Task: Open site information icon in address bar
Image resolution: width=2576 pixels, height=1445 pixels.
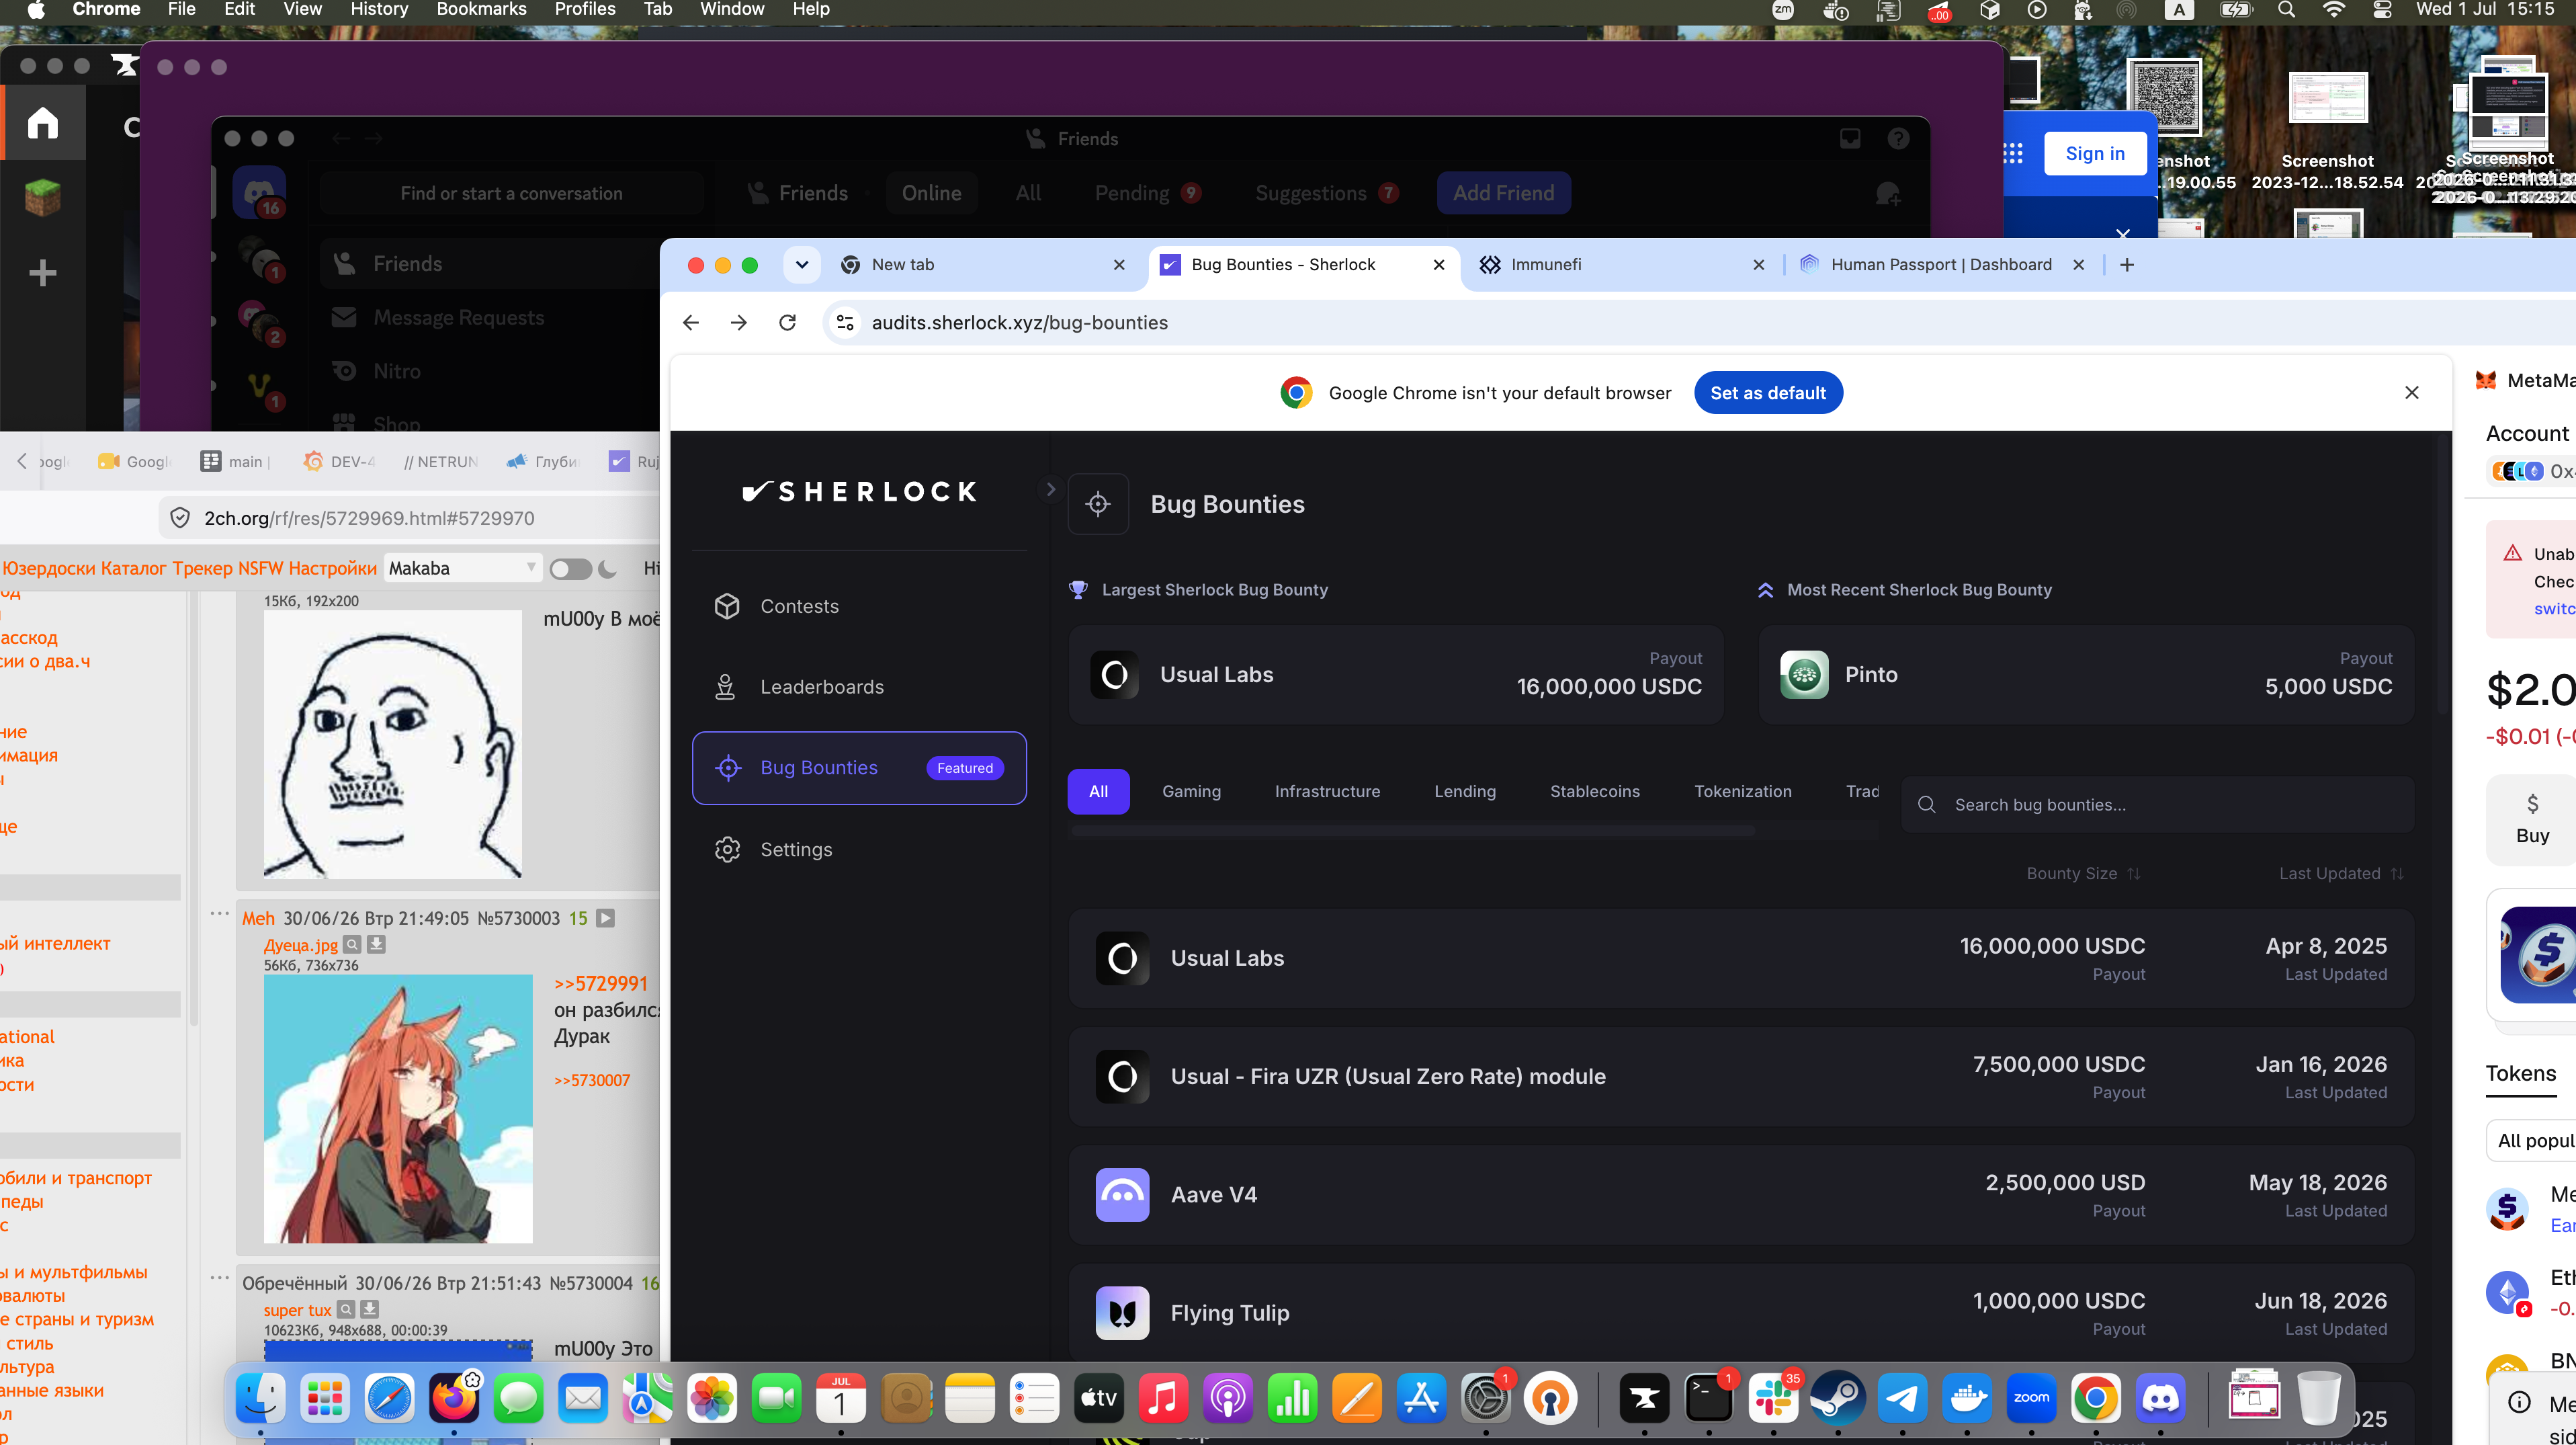Action: click(x=845, y=322)
